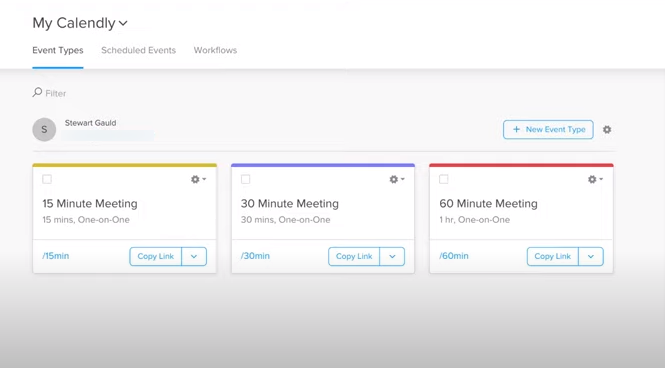The height and width of the screenshot is (368, 665).
Task: Create a New Event Type
Action: (548, 129)
